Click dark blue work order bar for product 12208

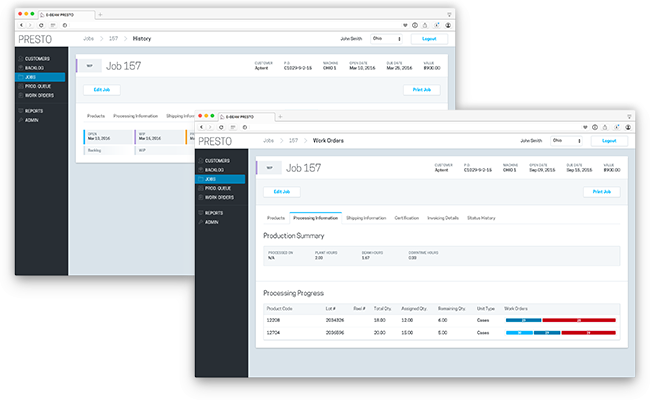point(524,320)
